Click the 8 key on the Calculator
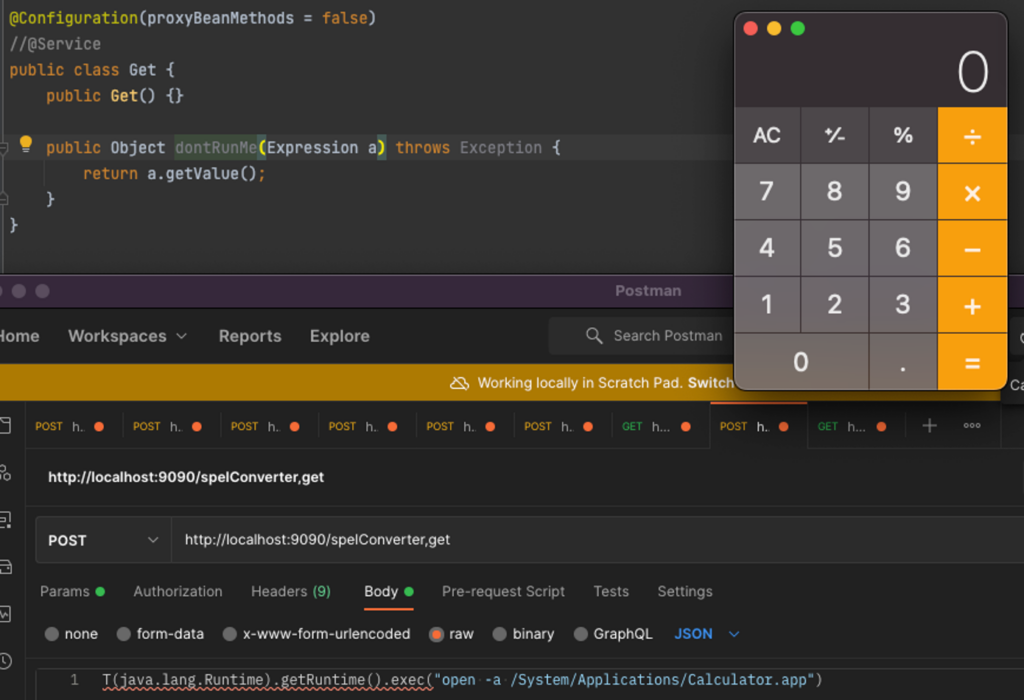Viewport: 1024px width, 700px height. tap(835, 192)
